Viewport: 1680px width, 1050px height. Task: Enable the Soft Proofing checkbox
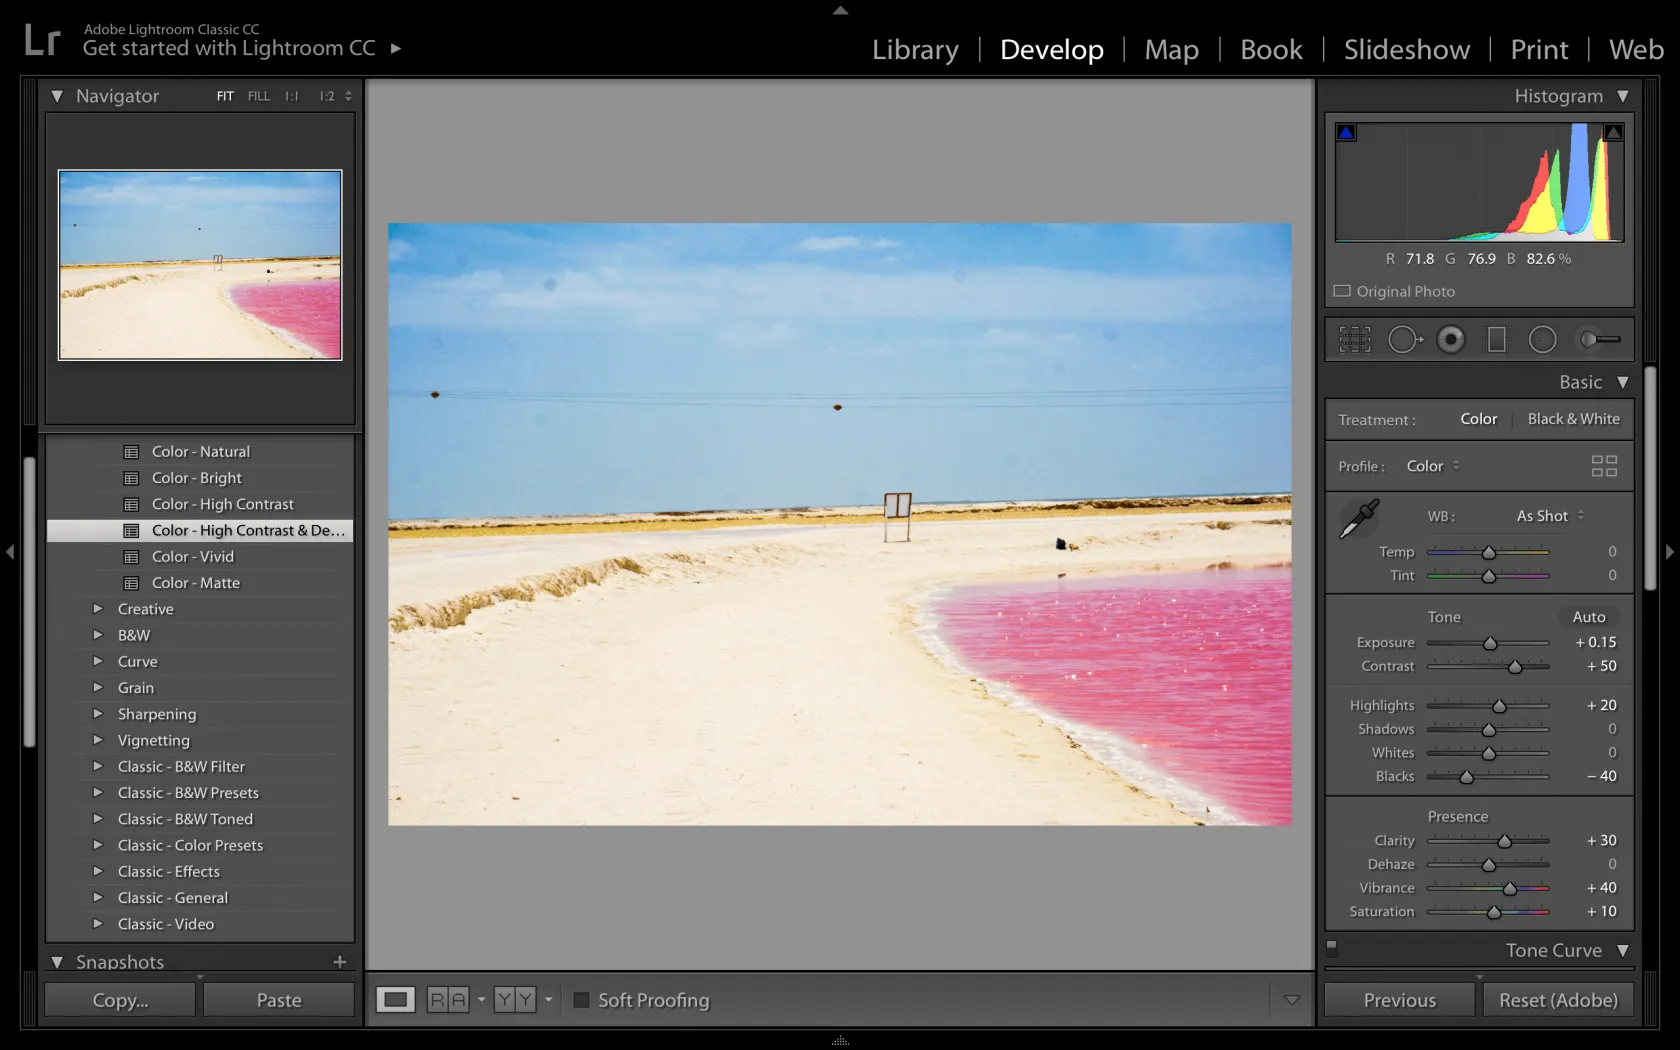click(581, 1000)
